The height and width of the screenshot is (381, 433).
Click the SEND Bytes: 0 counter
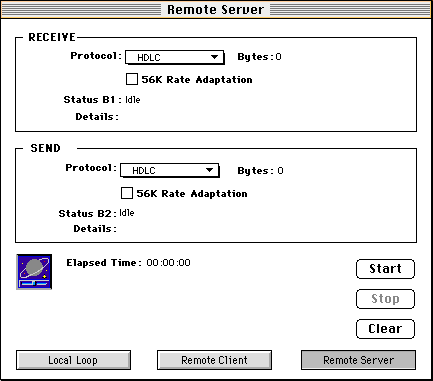click(260, 171)
